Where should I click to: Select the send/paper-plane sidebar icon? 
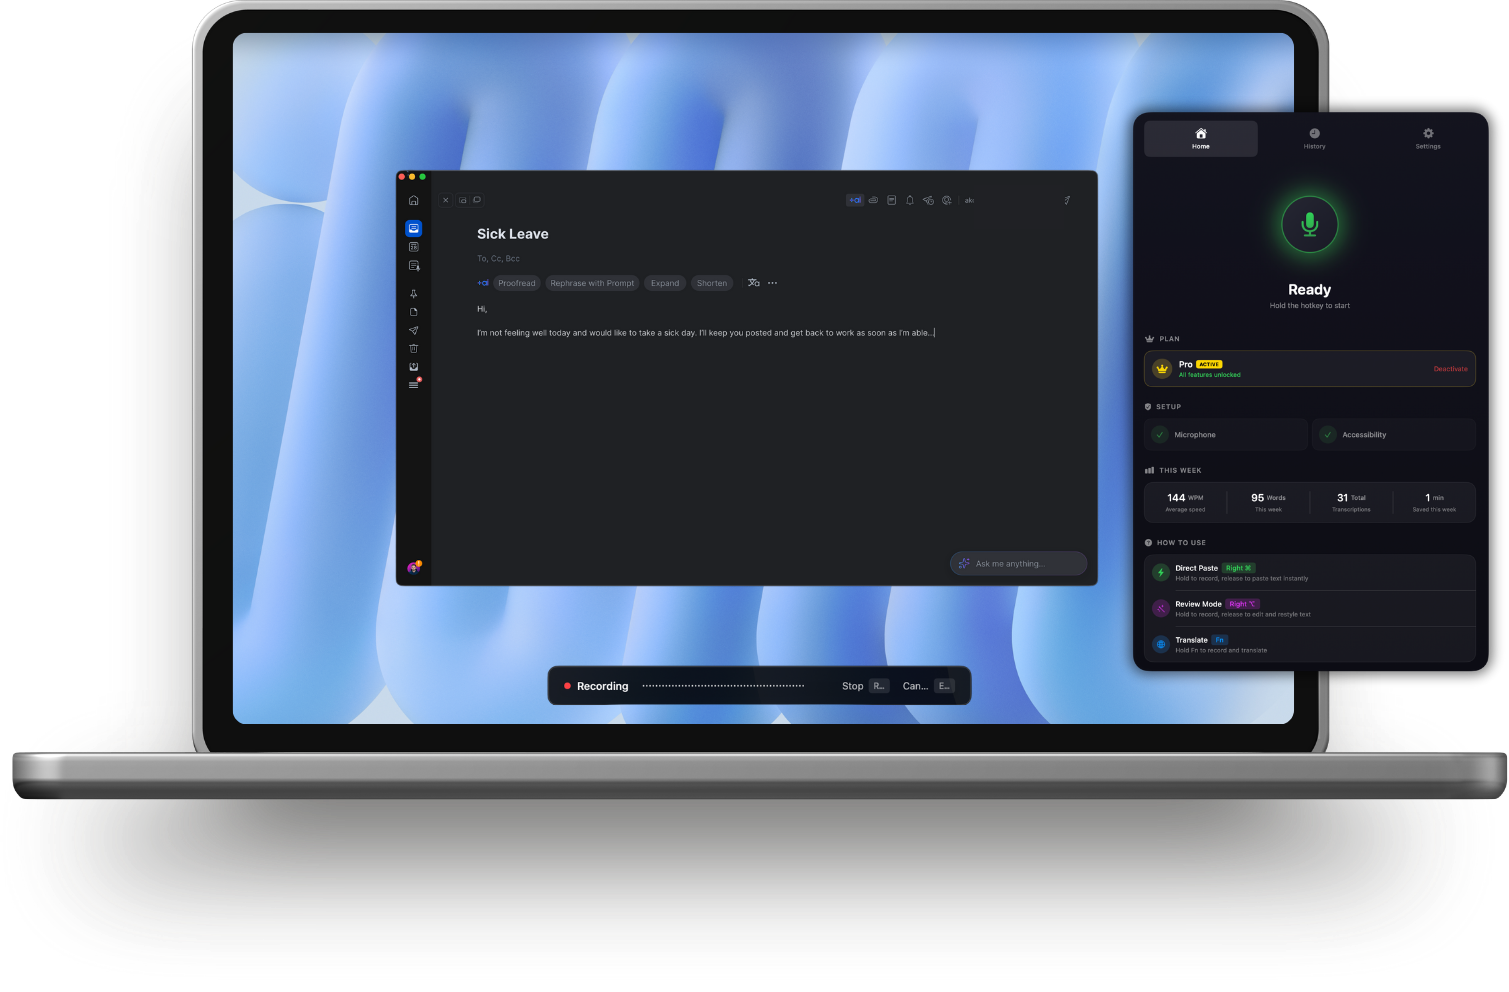(x=413, y=330)
